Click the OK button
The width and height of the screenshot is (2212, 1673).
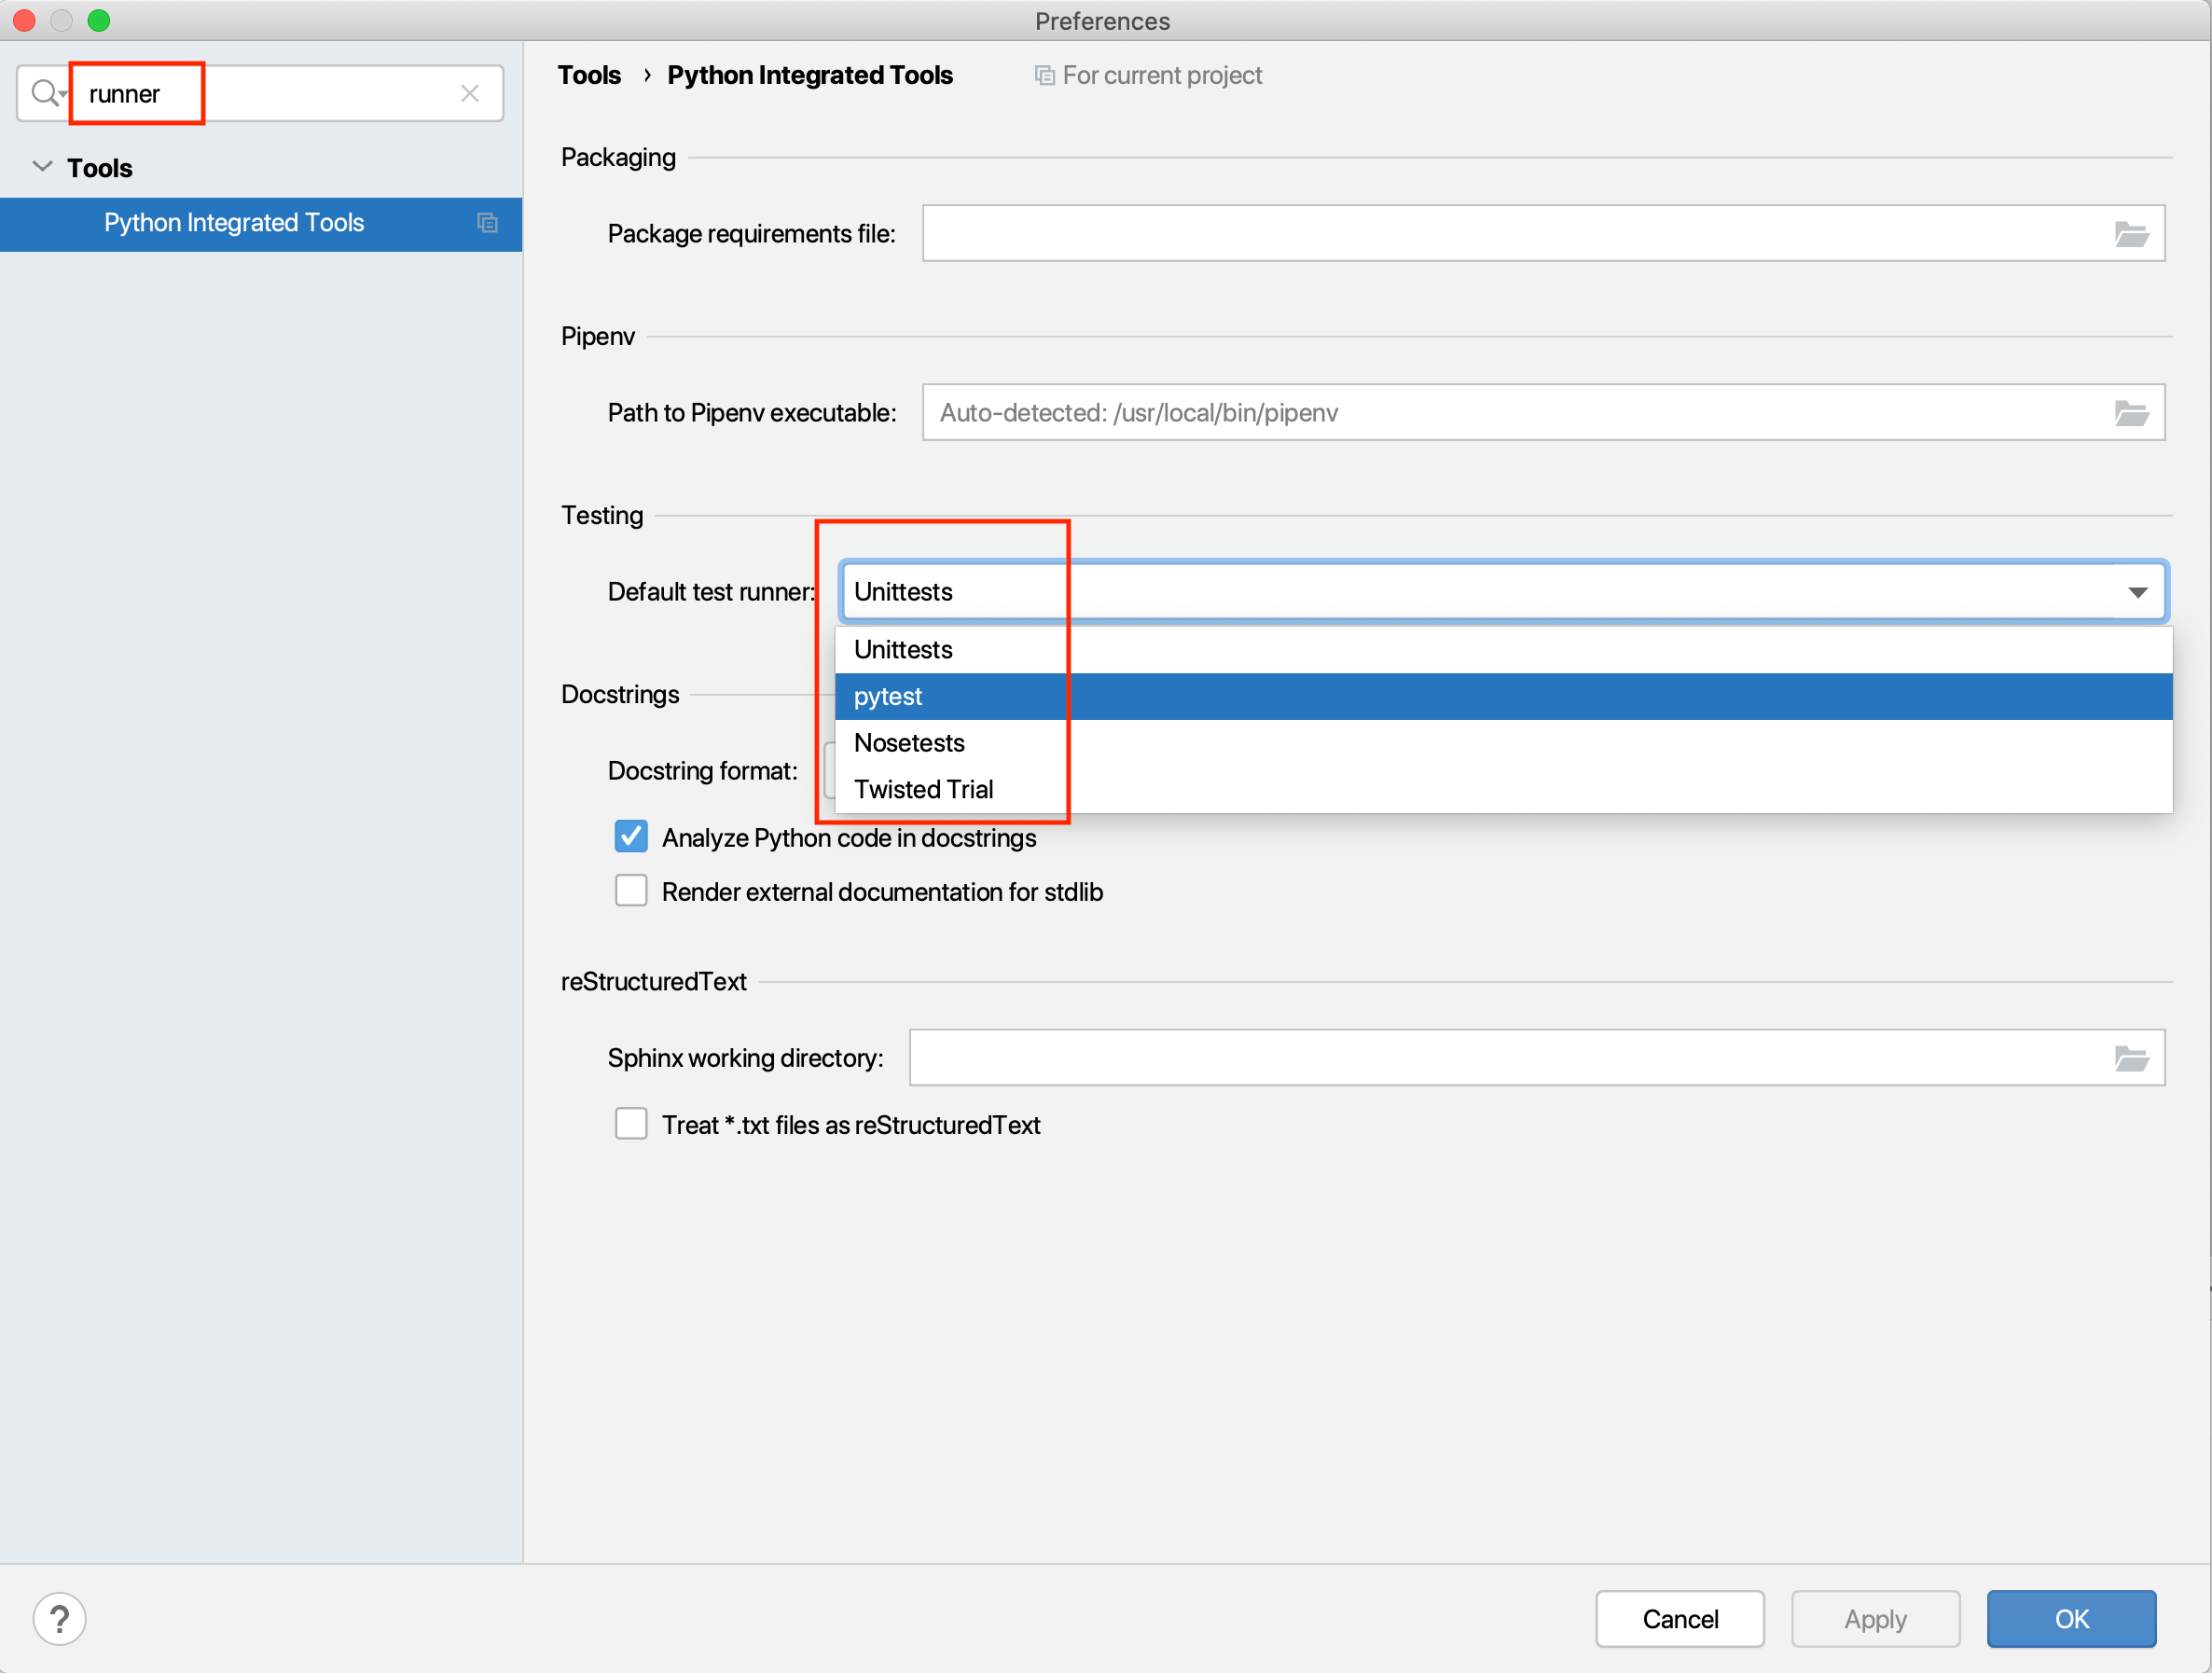(x=2071, y=1618)
